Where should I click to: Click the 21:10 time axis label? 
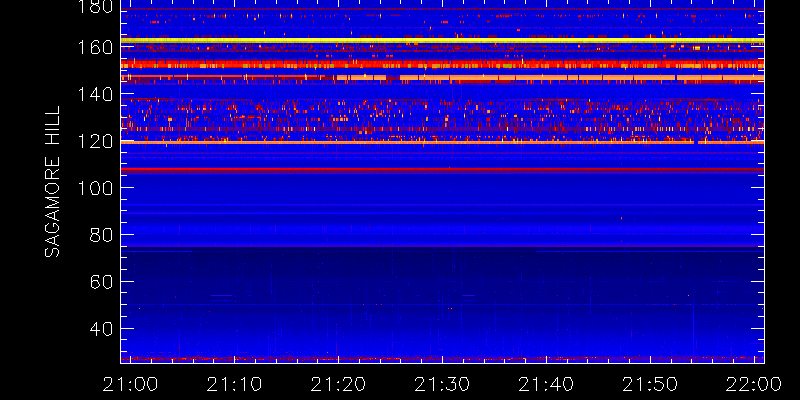point(233,384)
